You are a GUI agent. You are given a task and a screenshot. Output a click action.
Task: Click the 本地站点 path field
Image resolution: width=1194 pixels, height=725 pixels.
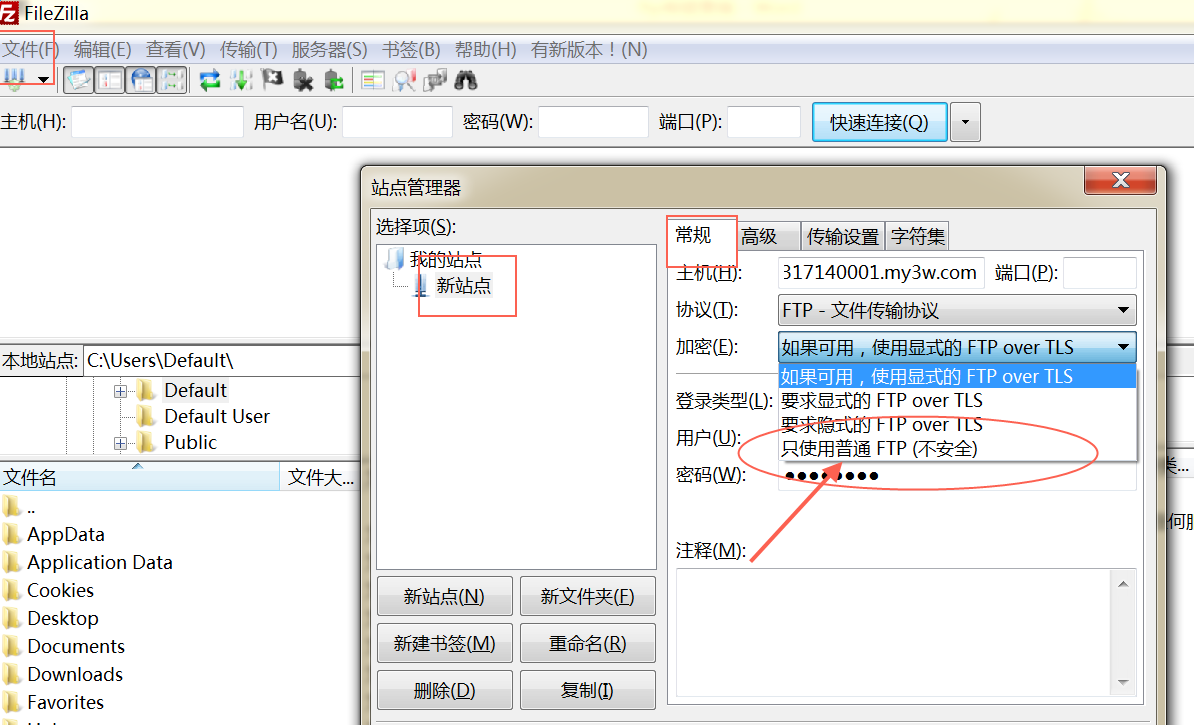tap(221, 360)
